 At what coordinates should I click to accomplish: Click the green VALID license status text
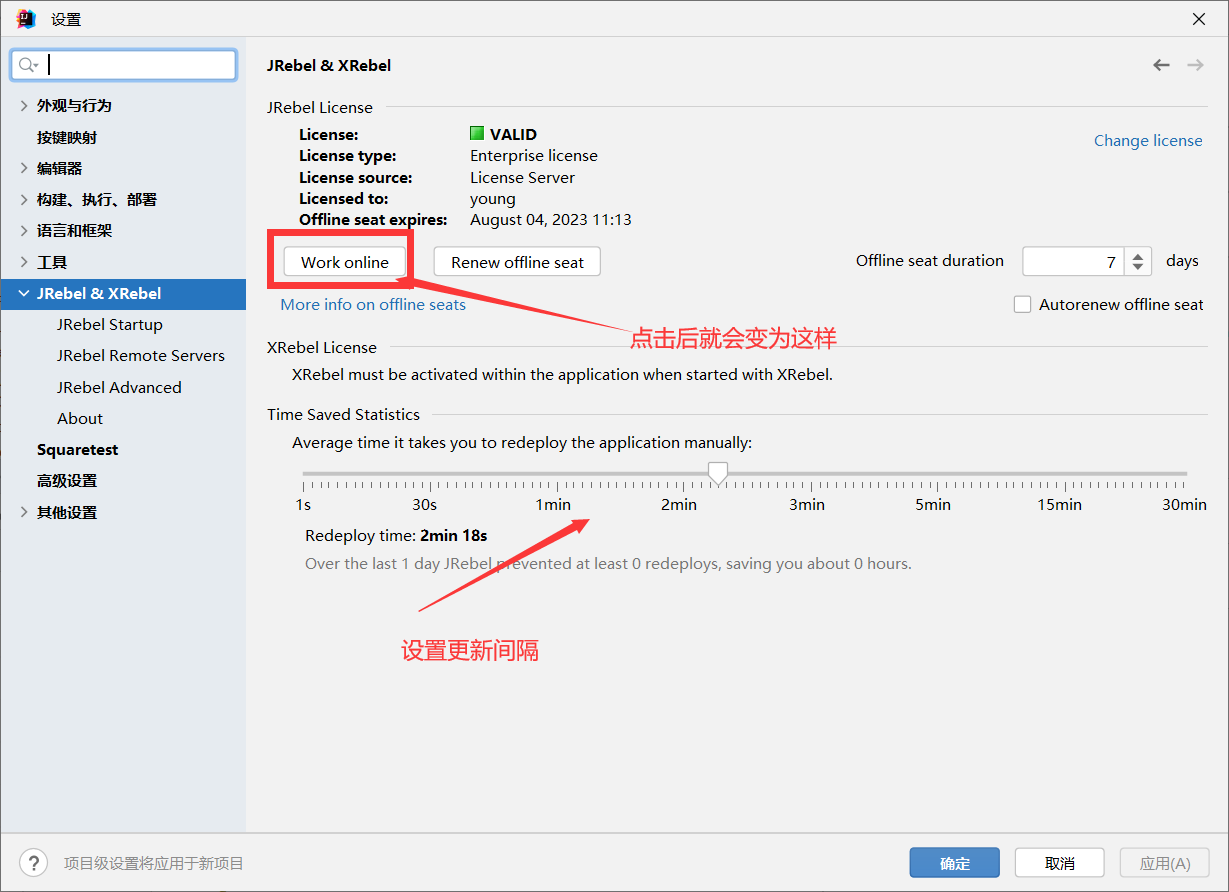point(513,134)
